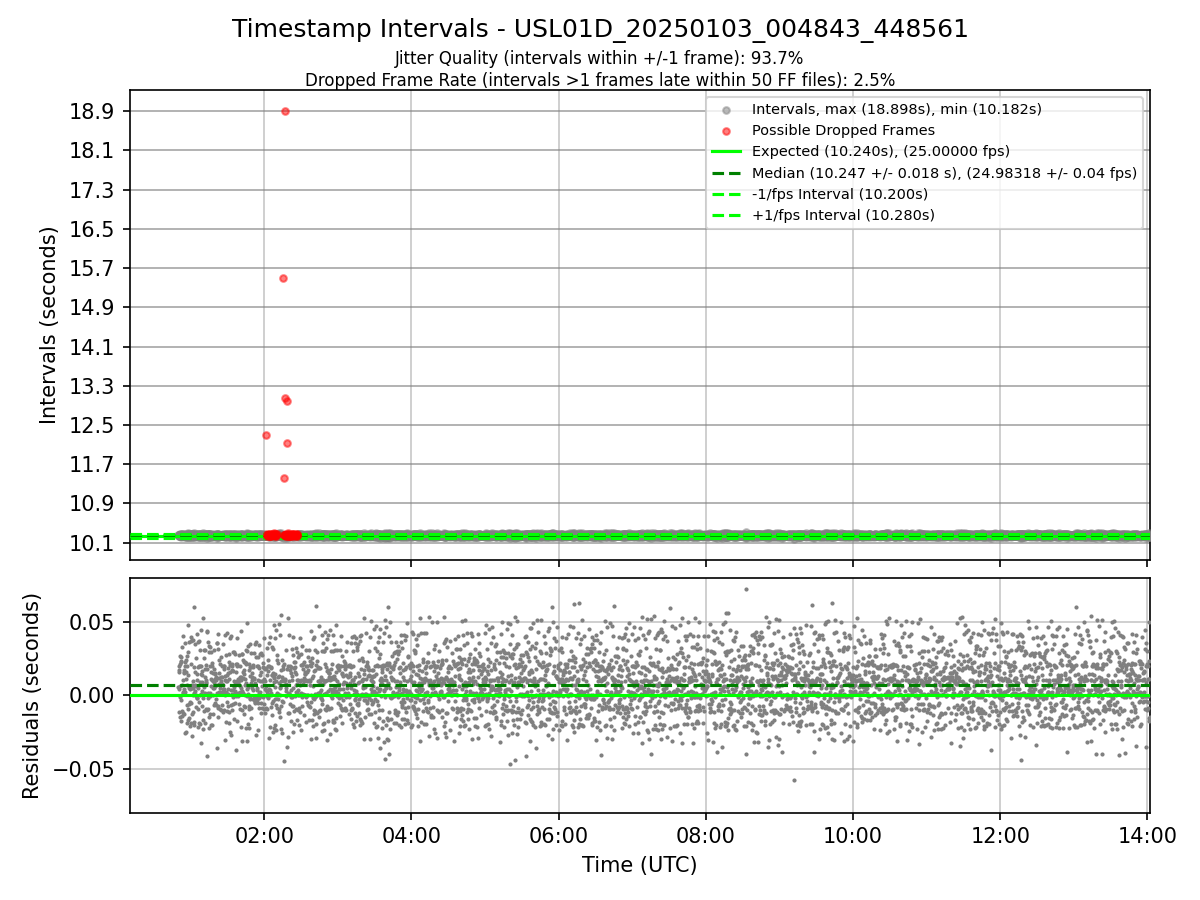Screen dimensions: 1200x900
Task: Click the 15.7 y-axis tick label
Action: click(x=93, y=268)
